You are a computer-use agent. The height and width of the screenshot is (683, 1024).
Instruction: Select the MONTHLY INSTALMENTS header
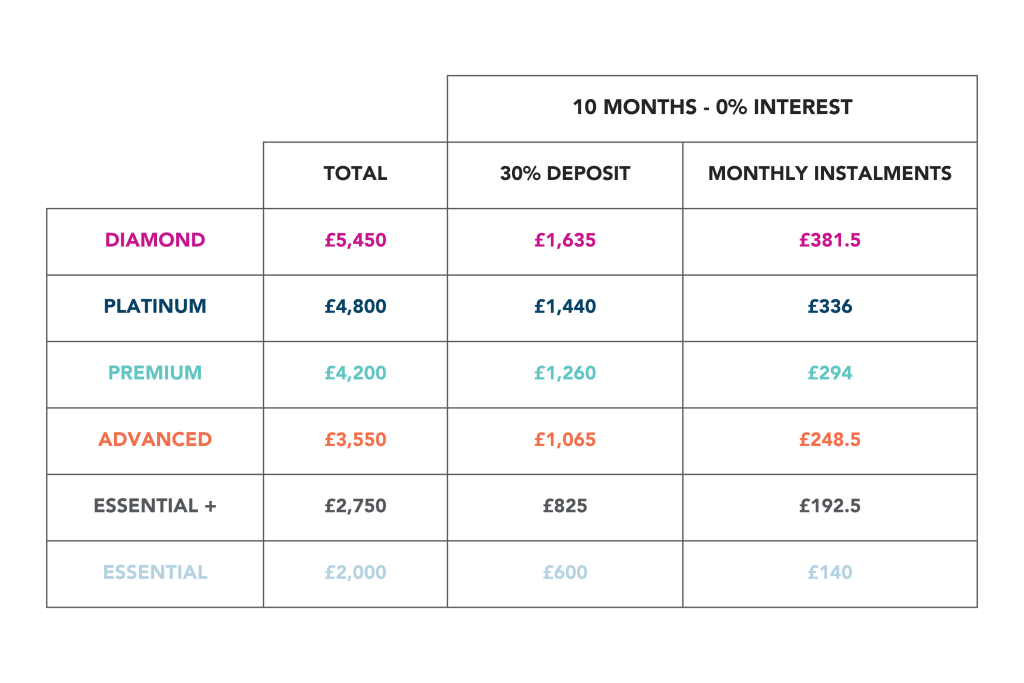(830, 173)
